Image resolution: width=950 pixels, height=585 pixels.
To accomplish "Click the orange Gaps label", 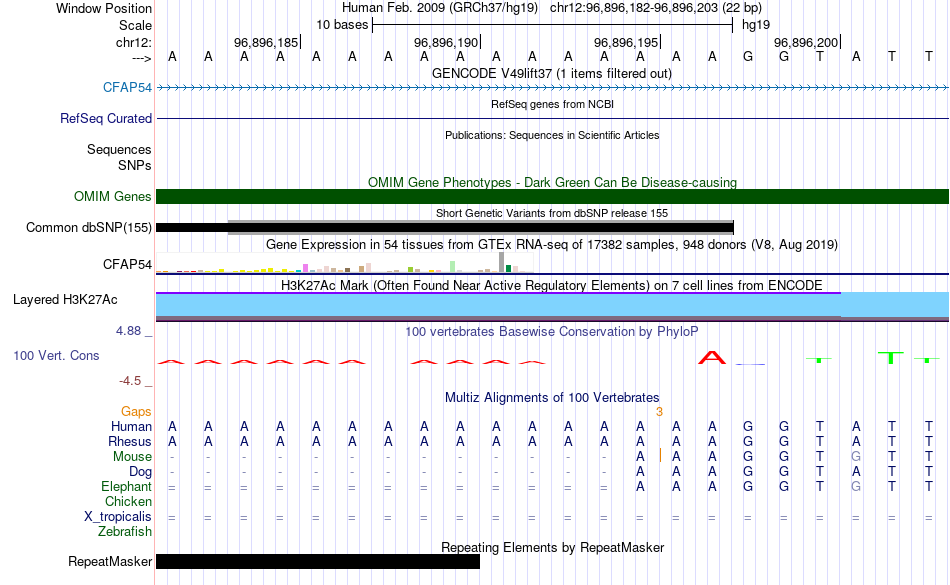I will [x=136, y=412].
